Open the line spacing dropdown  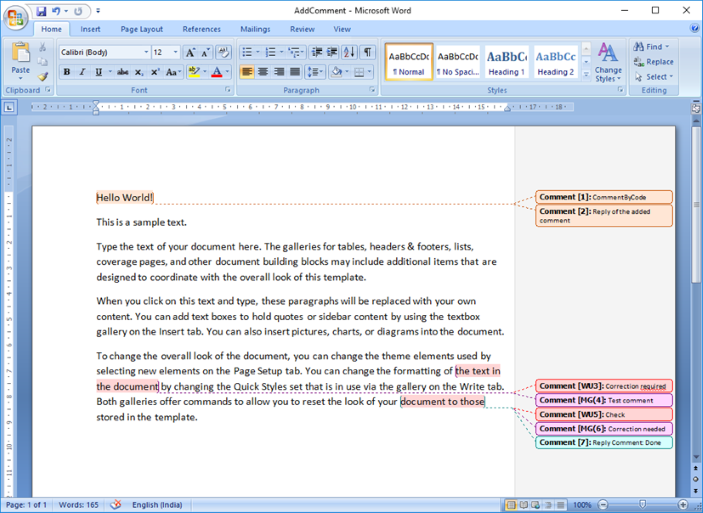click(315, 72)
